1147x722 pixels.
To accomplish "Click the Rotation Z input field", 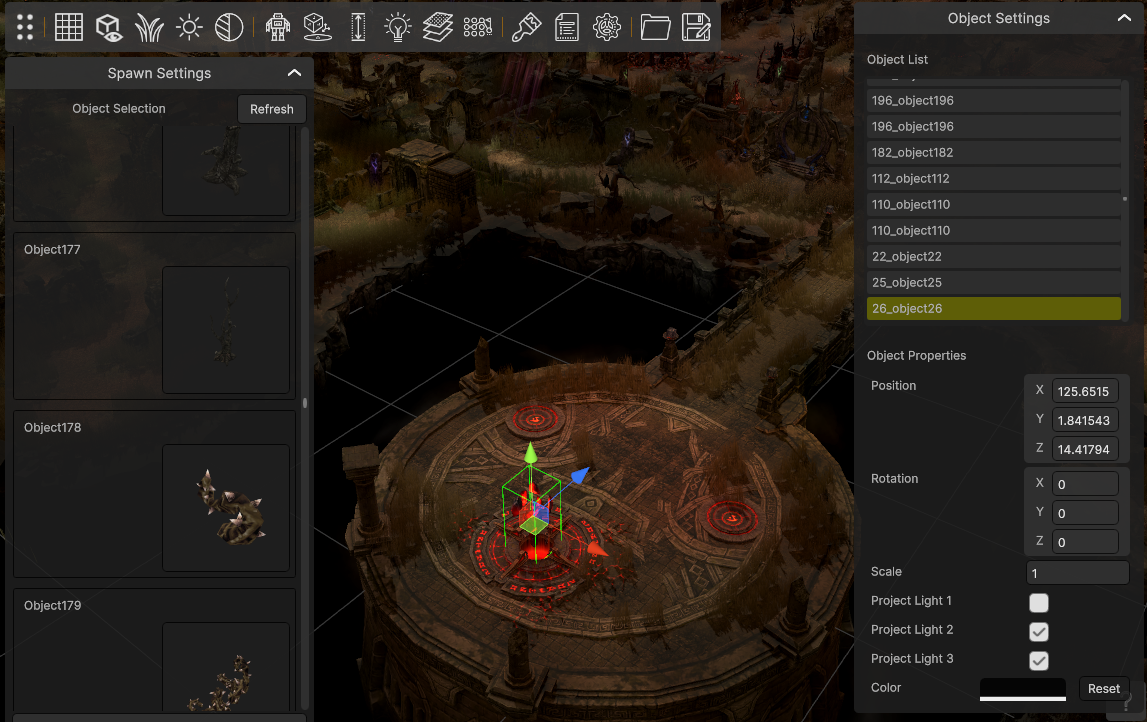I will pyautogui.click(x=1085, y=542).
